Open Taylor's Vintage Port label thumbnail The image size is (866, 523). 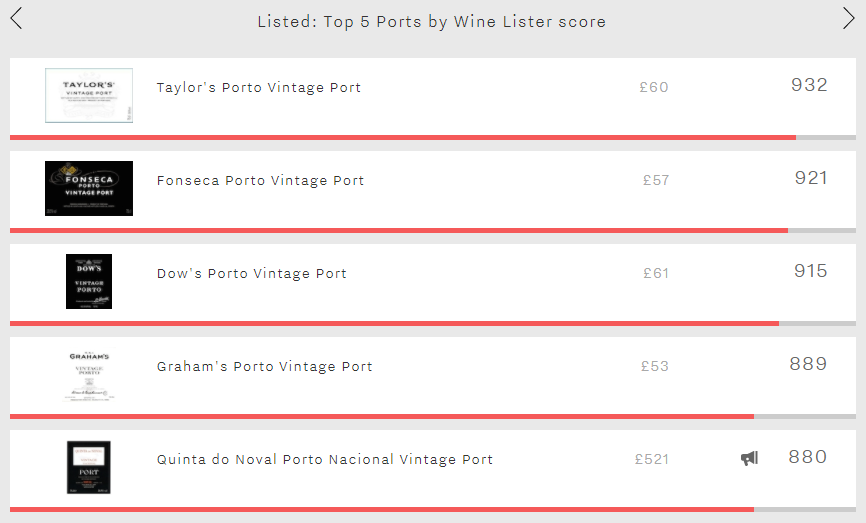point(89,96)
